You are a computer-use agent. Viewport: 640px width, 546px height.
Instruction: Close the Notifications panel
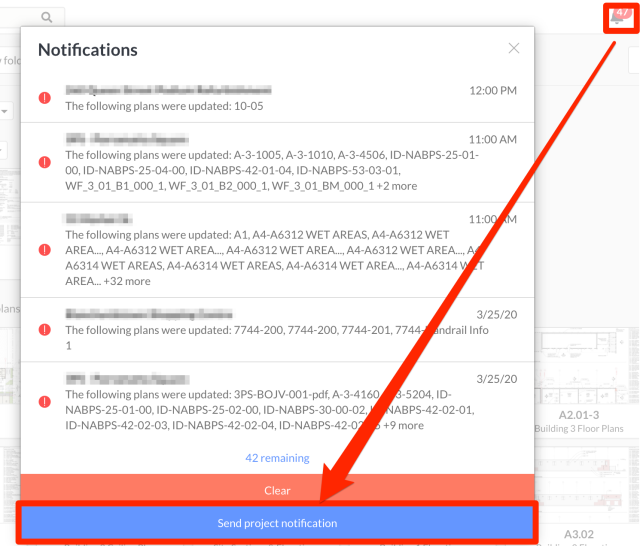[513, 48]
